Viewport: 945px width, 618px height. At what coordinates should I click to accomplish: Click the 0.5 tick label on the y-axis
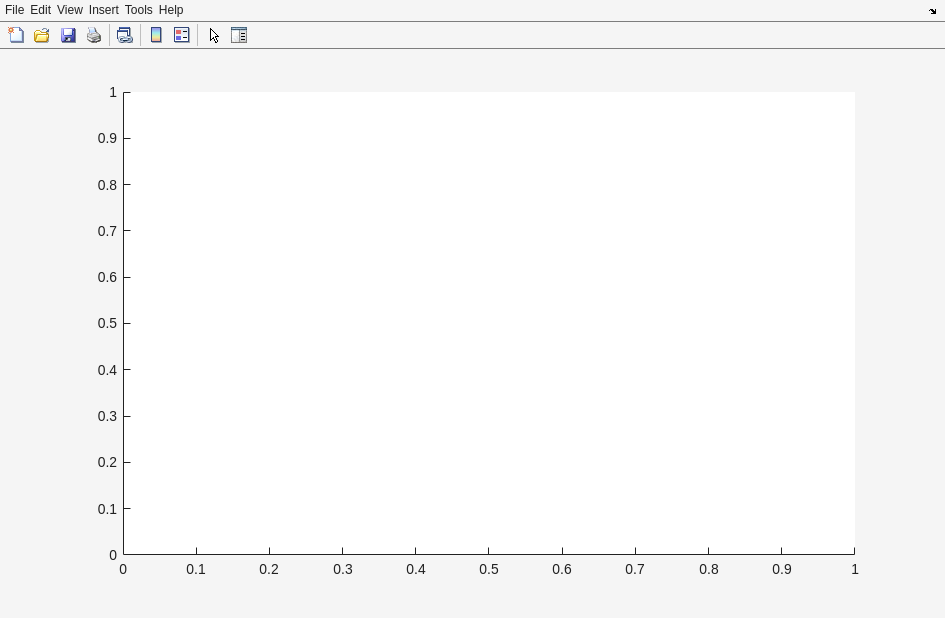[107, 323]
